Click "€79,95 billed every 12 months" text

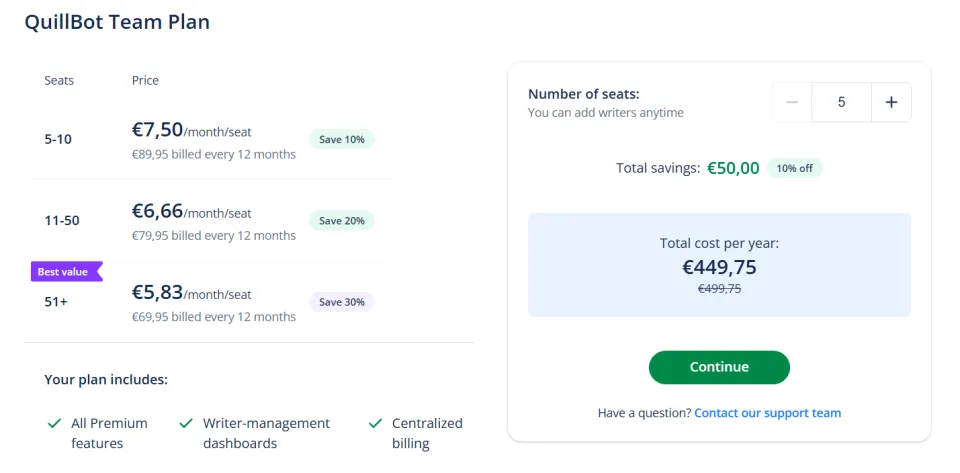pos(214,236)
